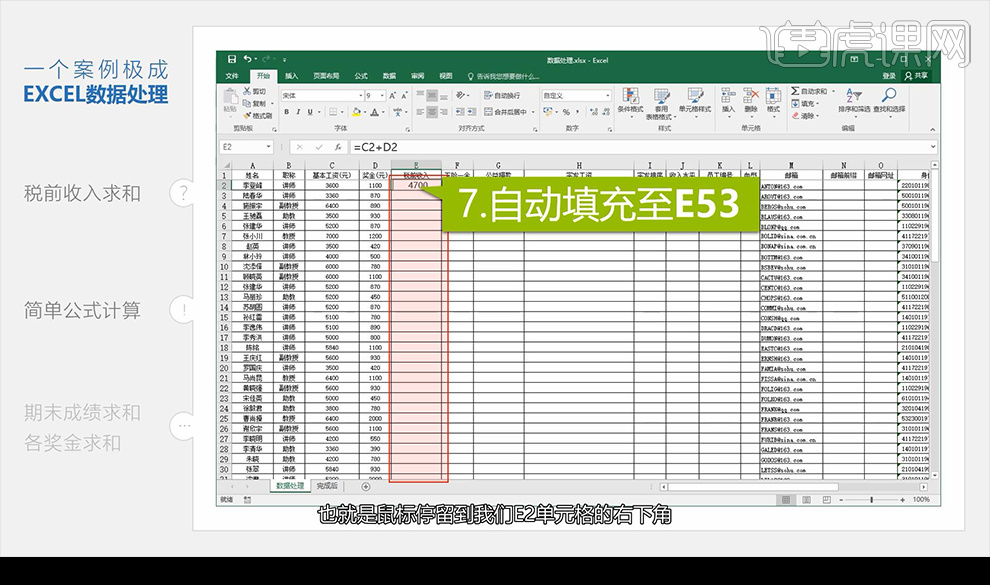The image size is (990, 585).
Task: Open Find & Select magnifier icon
Action: point(888,93)
